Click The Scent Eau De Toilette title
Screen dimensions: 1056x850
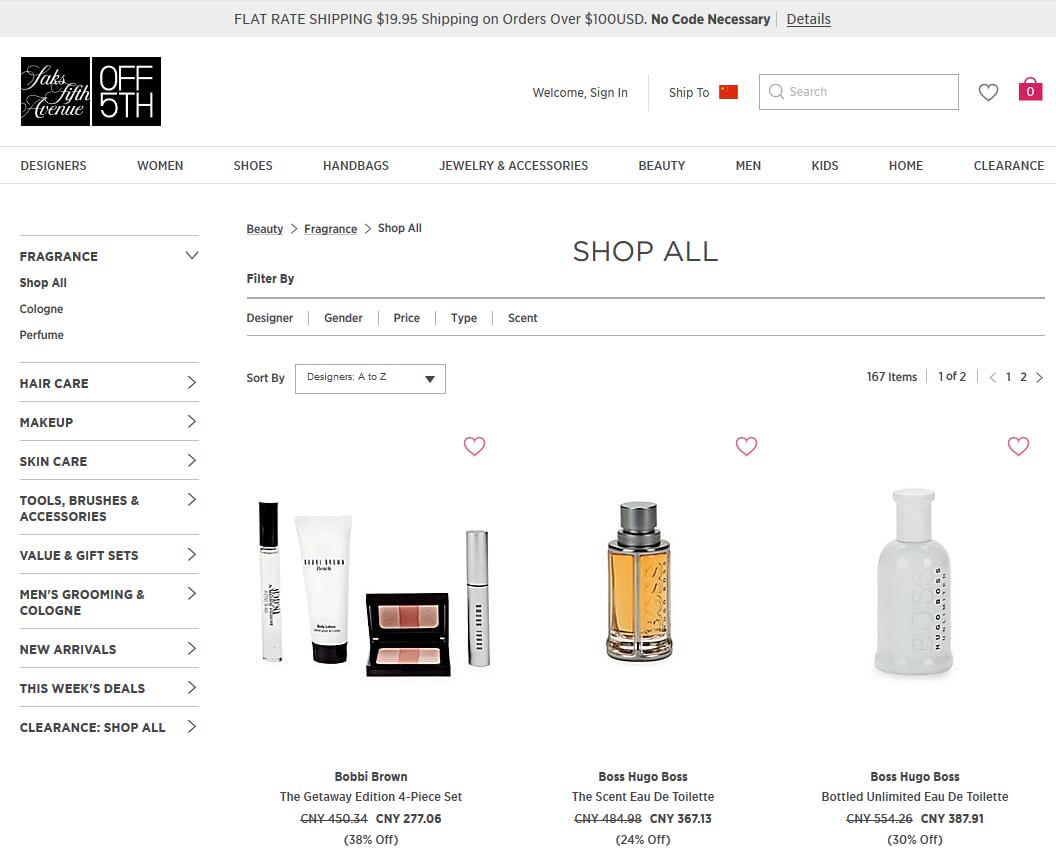(643, 797)
